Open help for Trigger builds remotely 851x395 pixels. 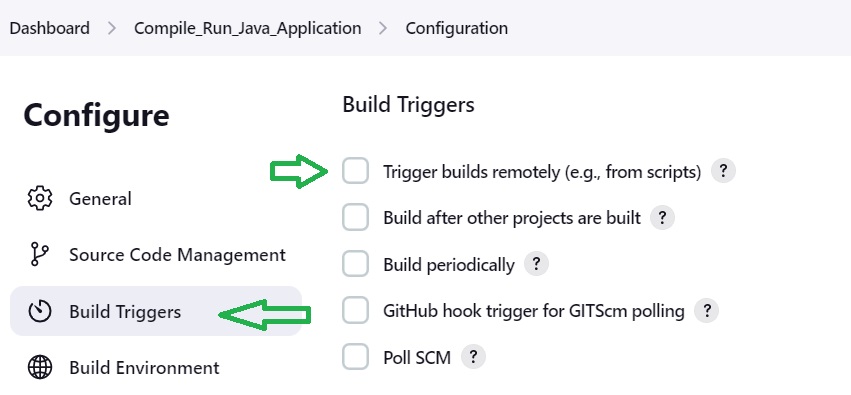pyautogui.click(x=723, y=171)
